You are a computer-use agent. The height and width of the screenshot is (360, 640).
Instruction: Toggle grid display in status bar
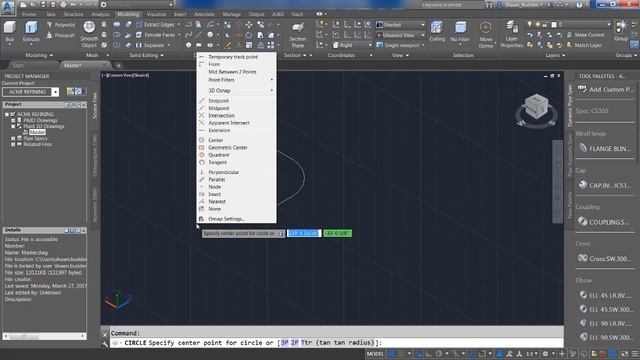pyautogui.click(x=392, y=353)
